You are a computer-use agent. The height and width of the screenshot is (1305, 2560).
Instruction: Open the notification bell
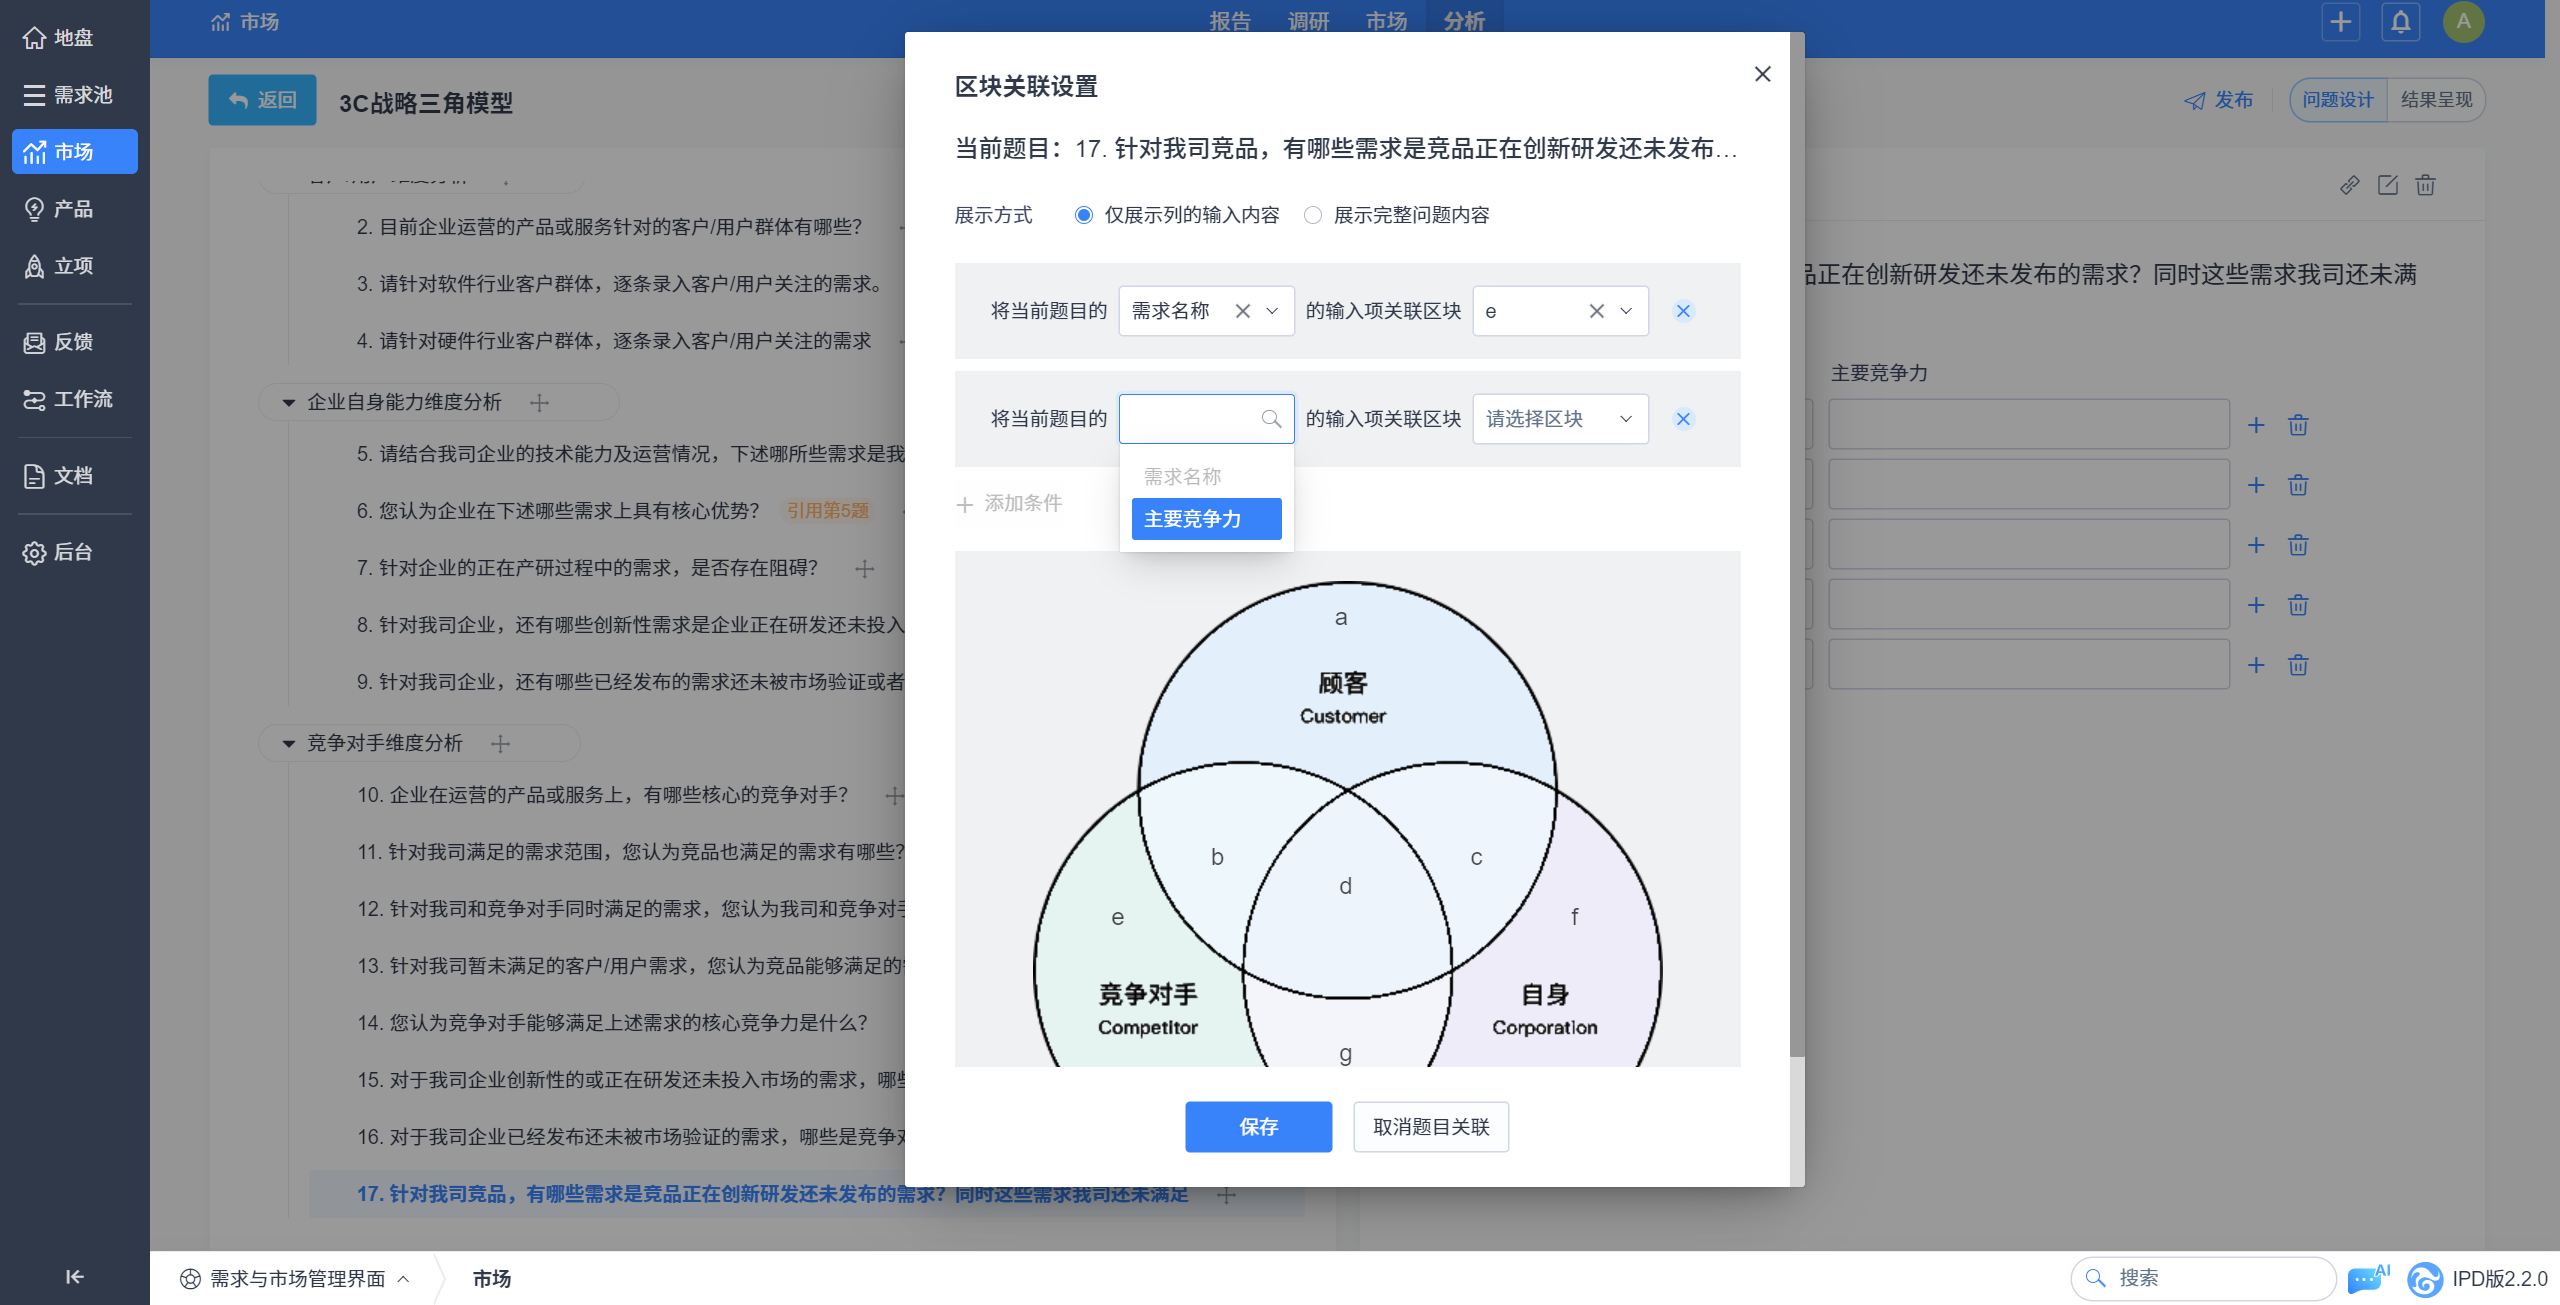[x=2400, y=22]
